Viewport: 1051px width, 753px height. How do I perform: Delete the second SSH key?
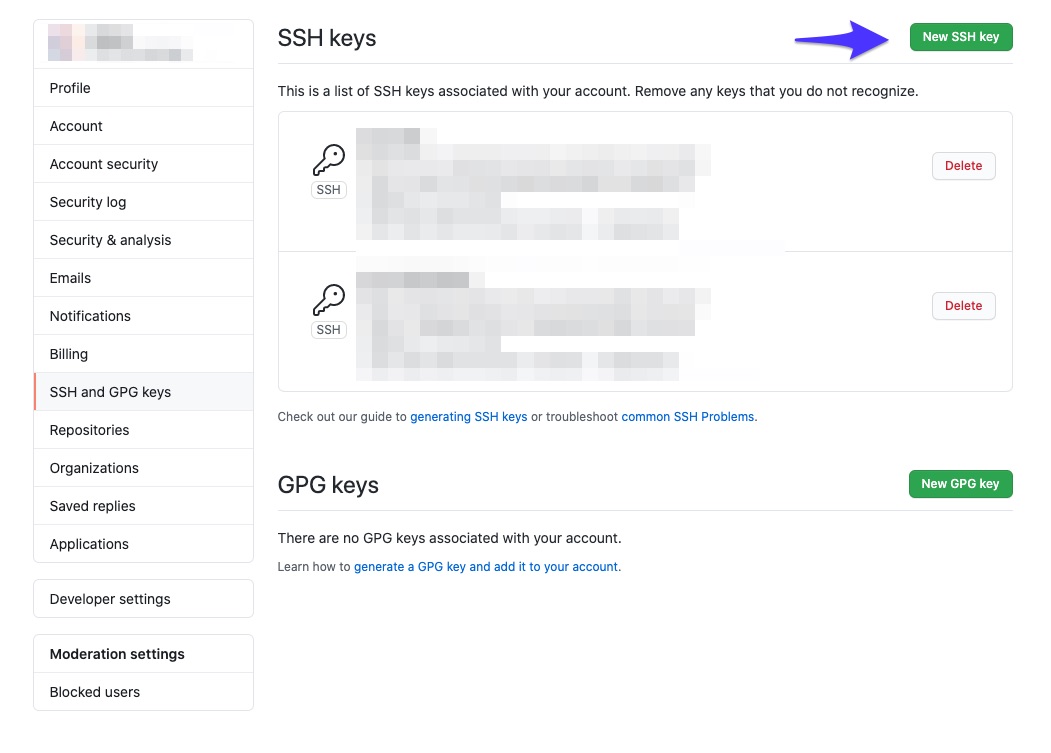coord(962,305)
